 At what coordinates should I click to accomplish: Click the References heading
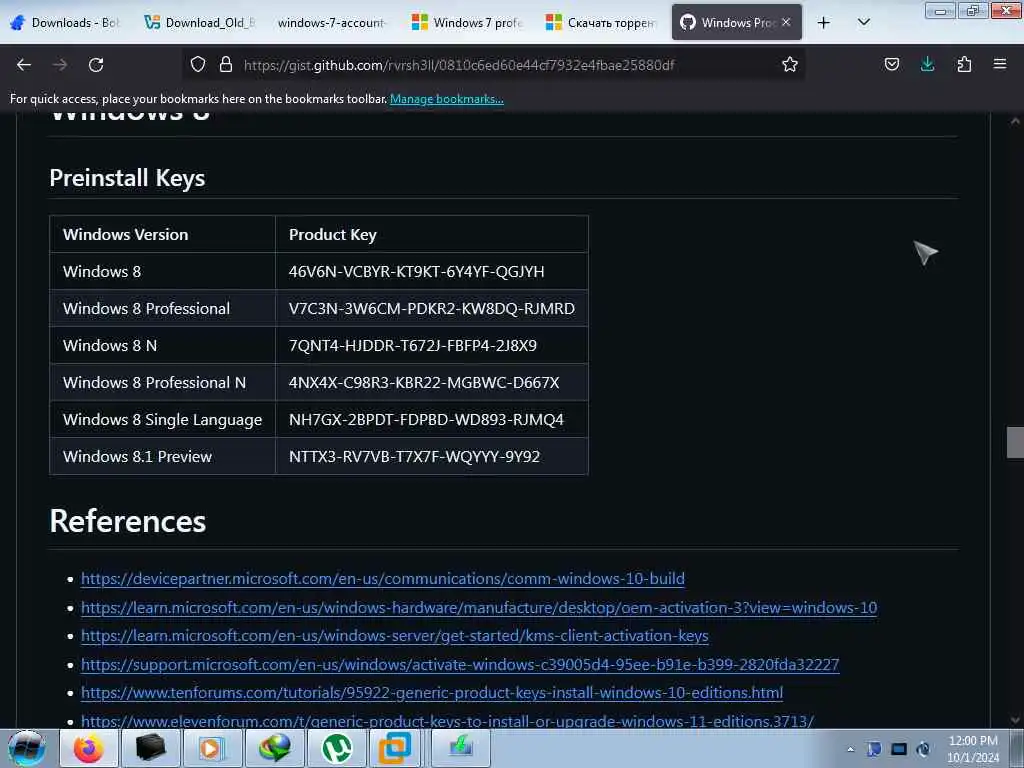[x=127, y=521]
